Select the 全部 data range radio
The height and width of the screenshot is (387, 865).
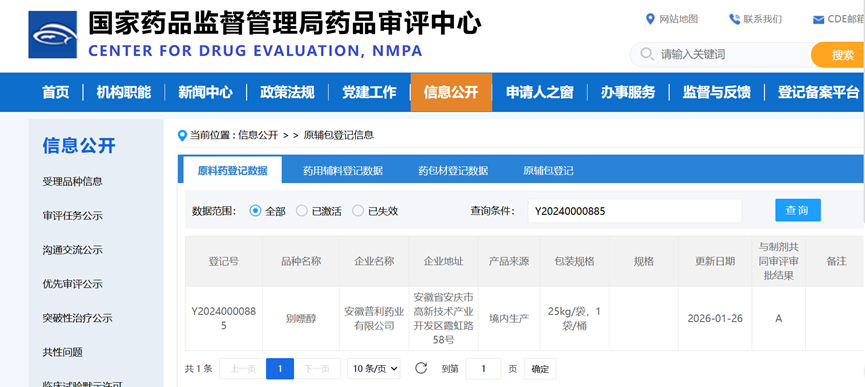pos(255,211)
